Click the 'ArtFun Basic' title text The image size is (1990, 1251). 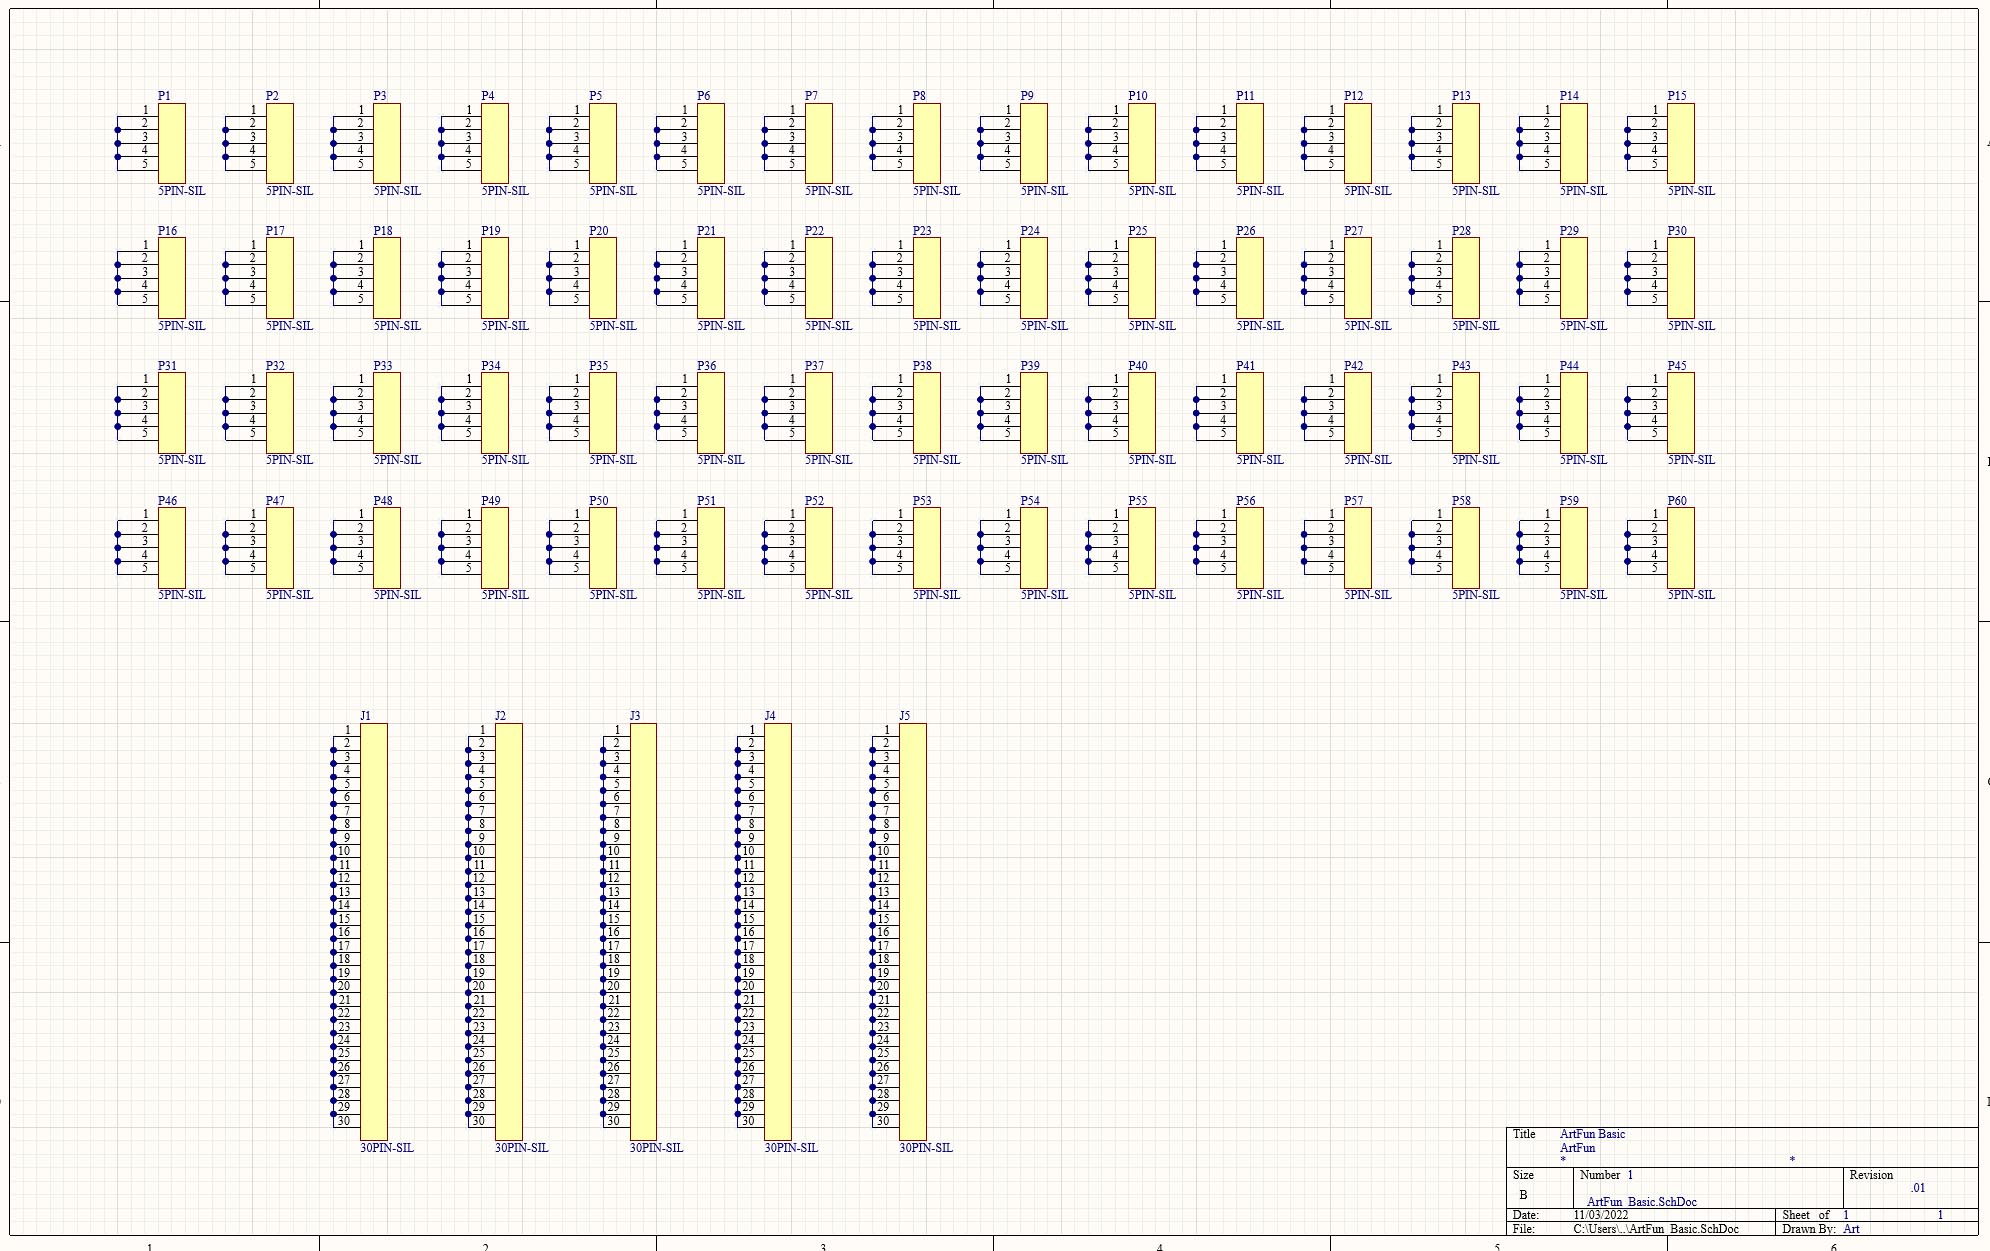point(1592,1134)
